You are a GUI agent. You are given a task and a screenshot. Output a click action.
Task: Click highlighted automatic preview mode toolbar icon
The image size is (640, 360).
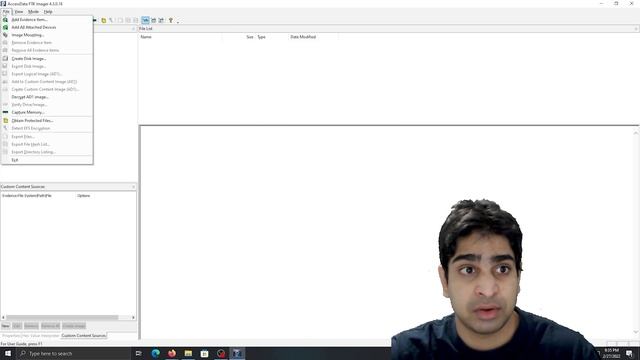[145, 20]
